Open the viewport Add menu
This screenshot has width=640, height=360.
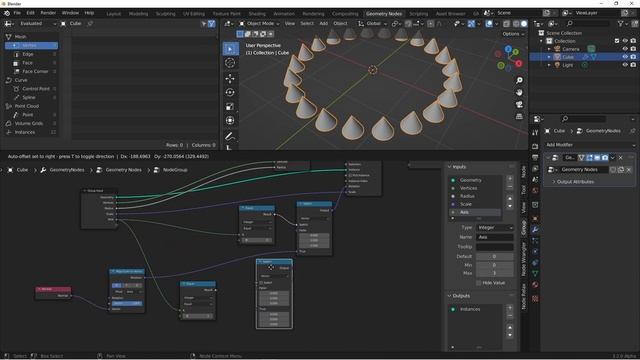324,24
